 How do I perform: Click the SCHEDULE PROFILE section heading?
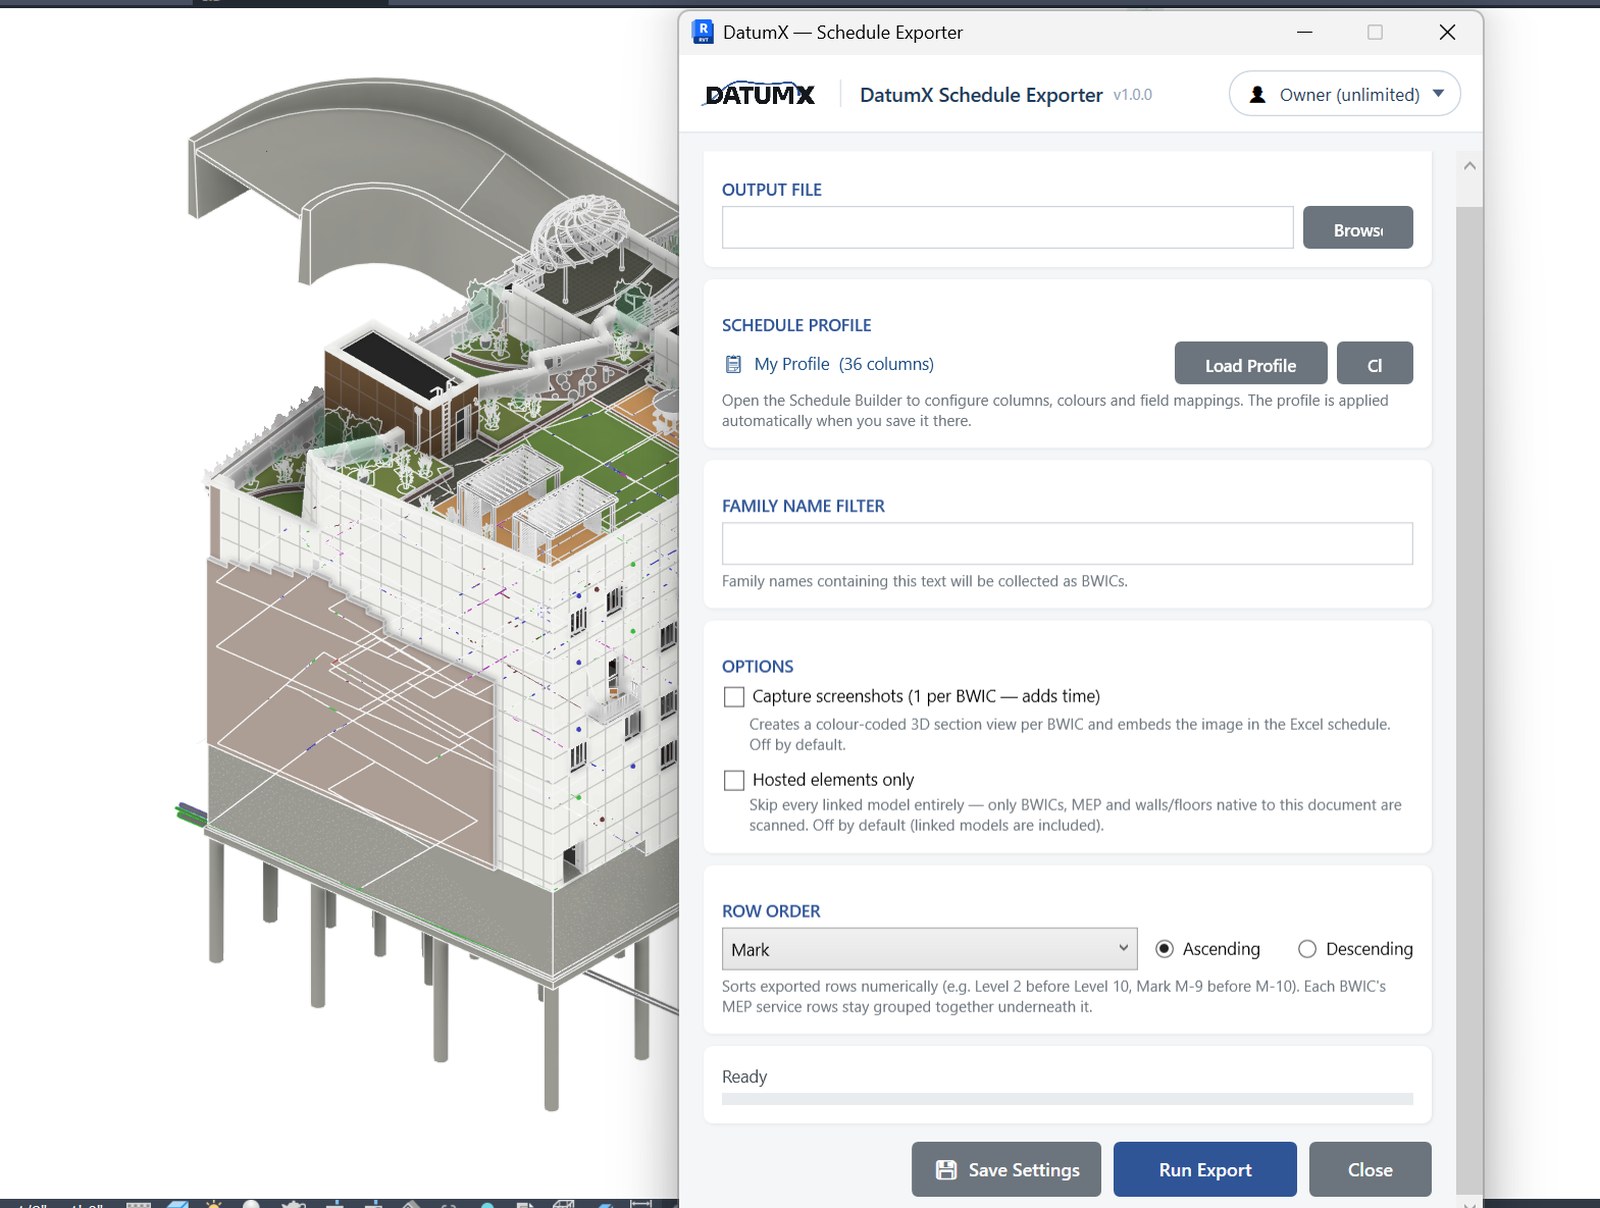pyautogui.click(x=796, y=326)
